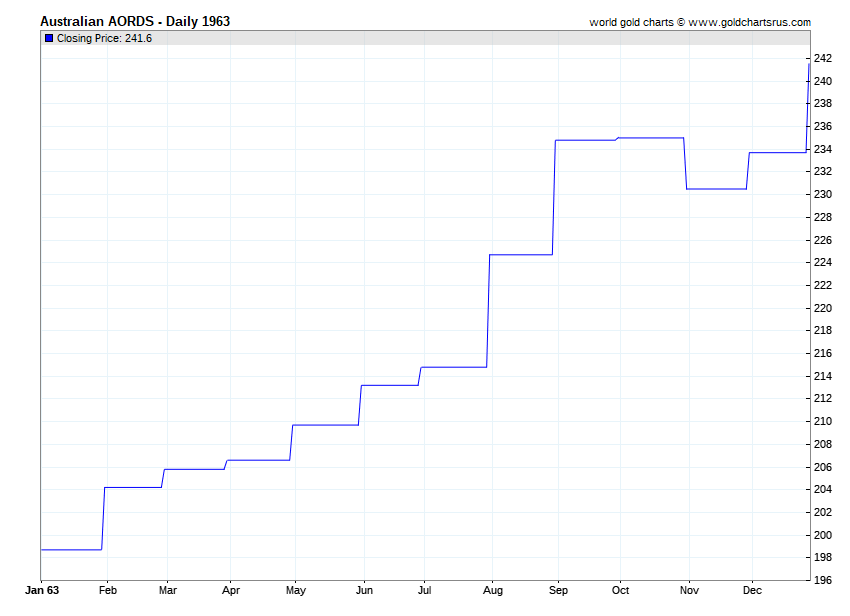Screen dimensions: 850x616
Task: Click the 196 value on the y-axis
Action: pyautogui.click(x=823, y=580)
